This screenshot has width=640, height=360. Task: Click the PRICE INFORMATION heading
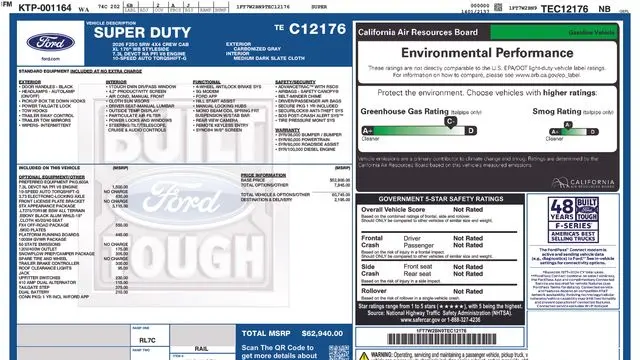click(x=263, y=175)
